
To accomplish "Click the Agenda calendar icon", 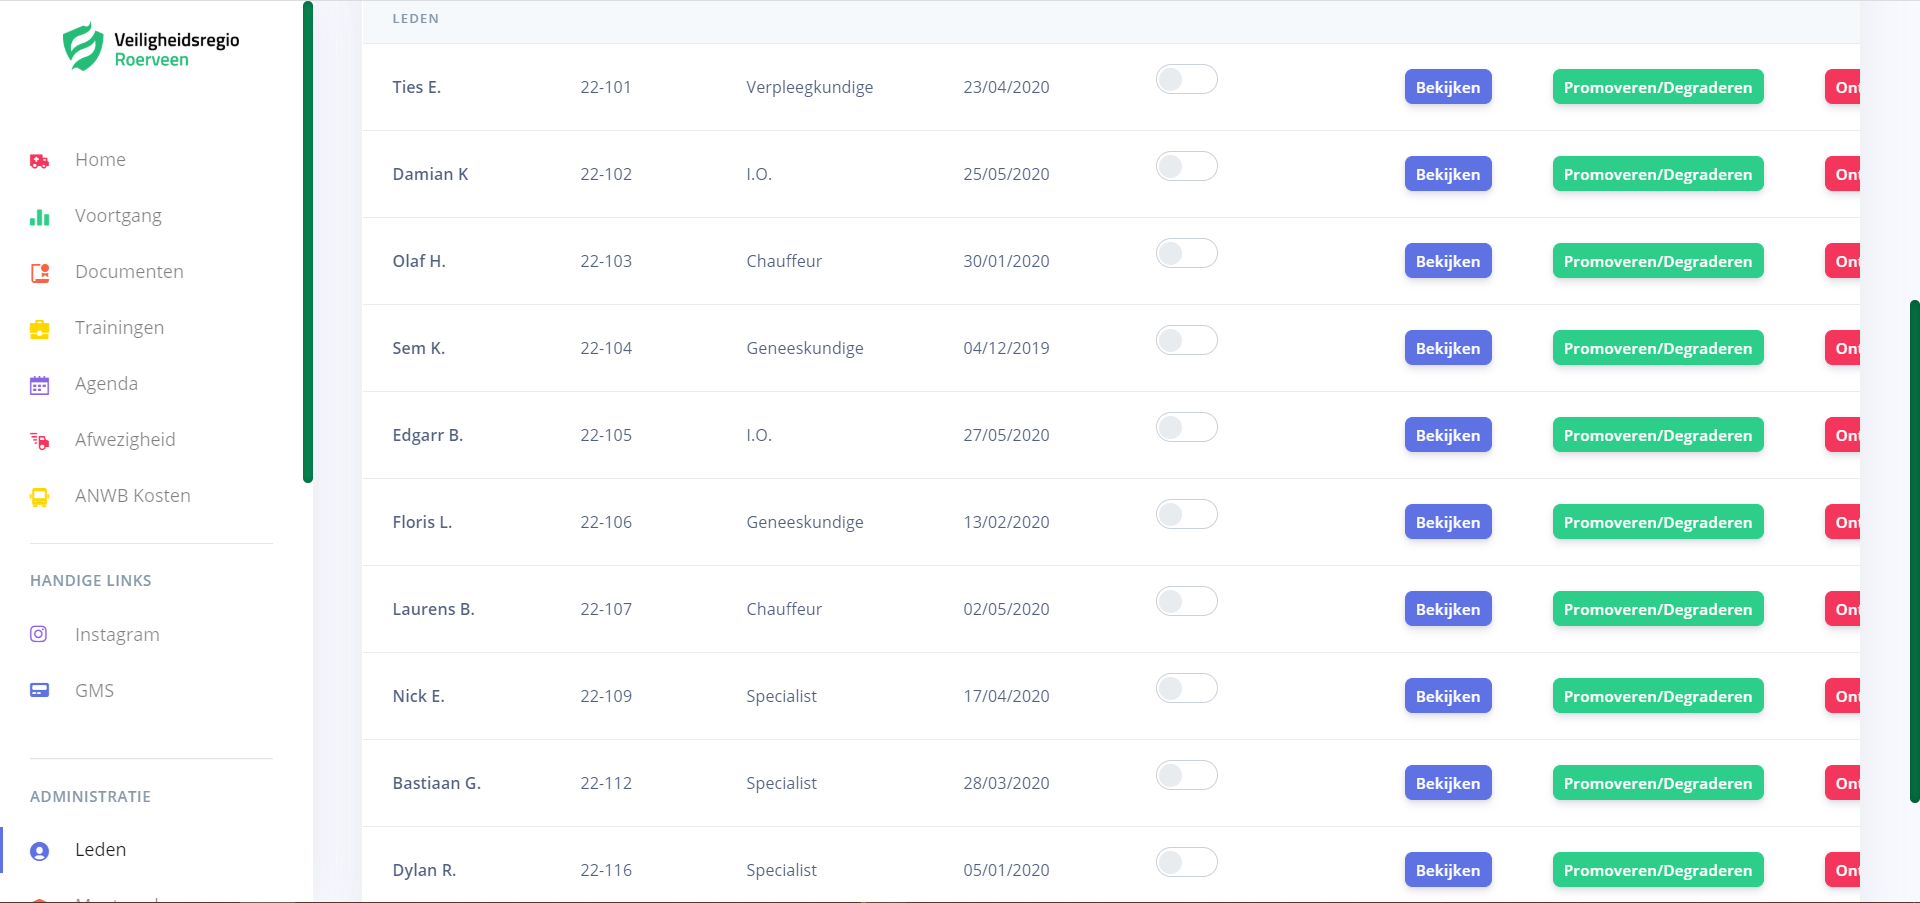I will coord(40,385).
